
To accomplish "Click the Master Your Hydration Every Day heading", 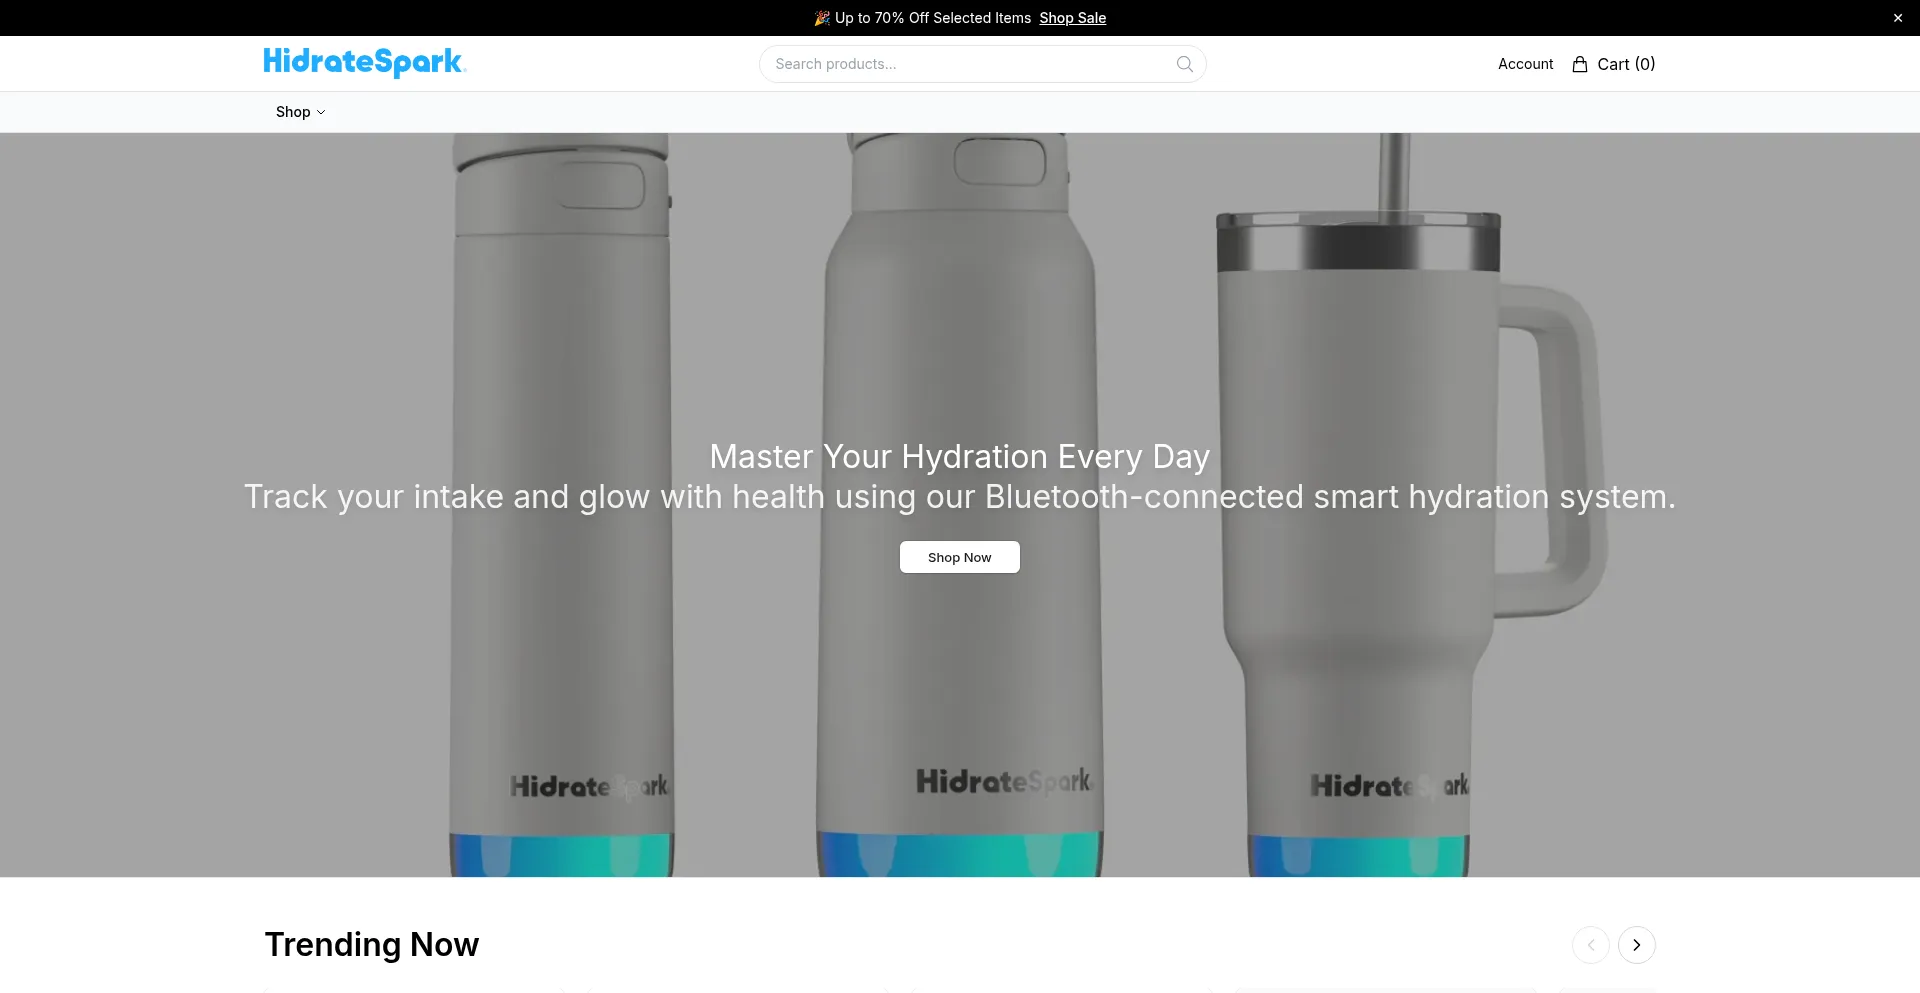I will (x=960, y=456).
